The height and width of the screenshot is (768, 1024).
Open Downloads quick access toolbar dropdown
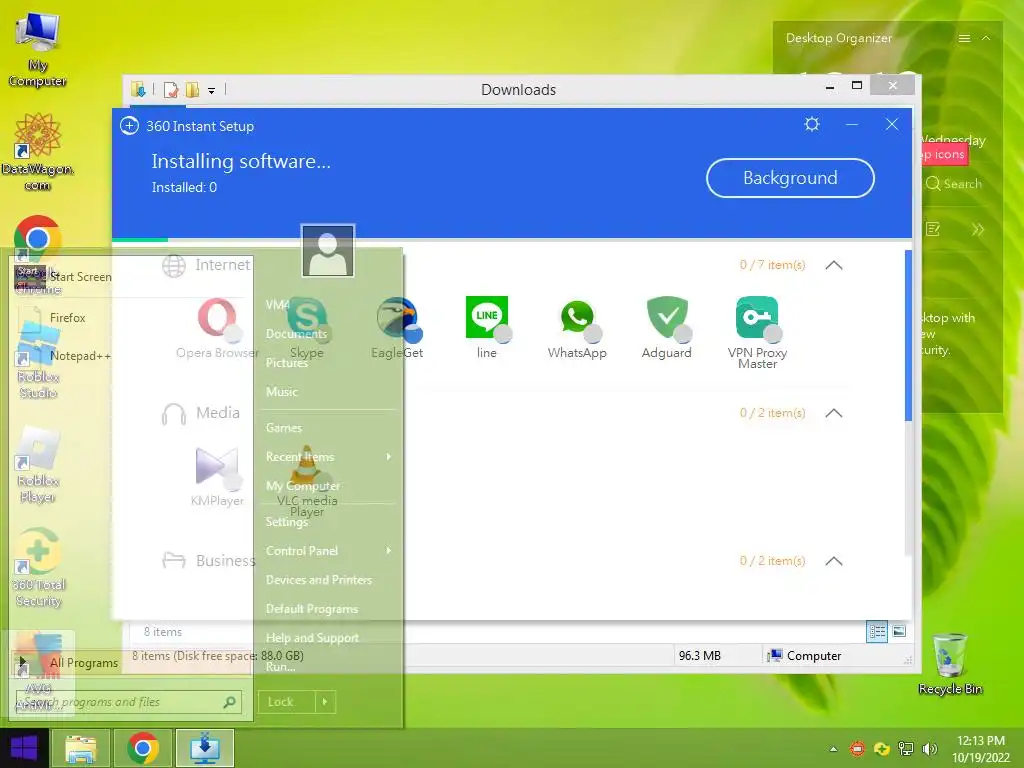pos(212,91)
